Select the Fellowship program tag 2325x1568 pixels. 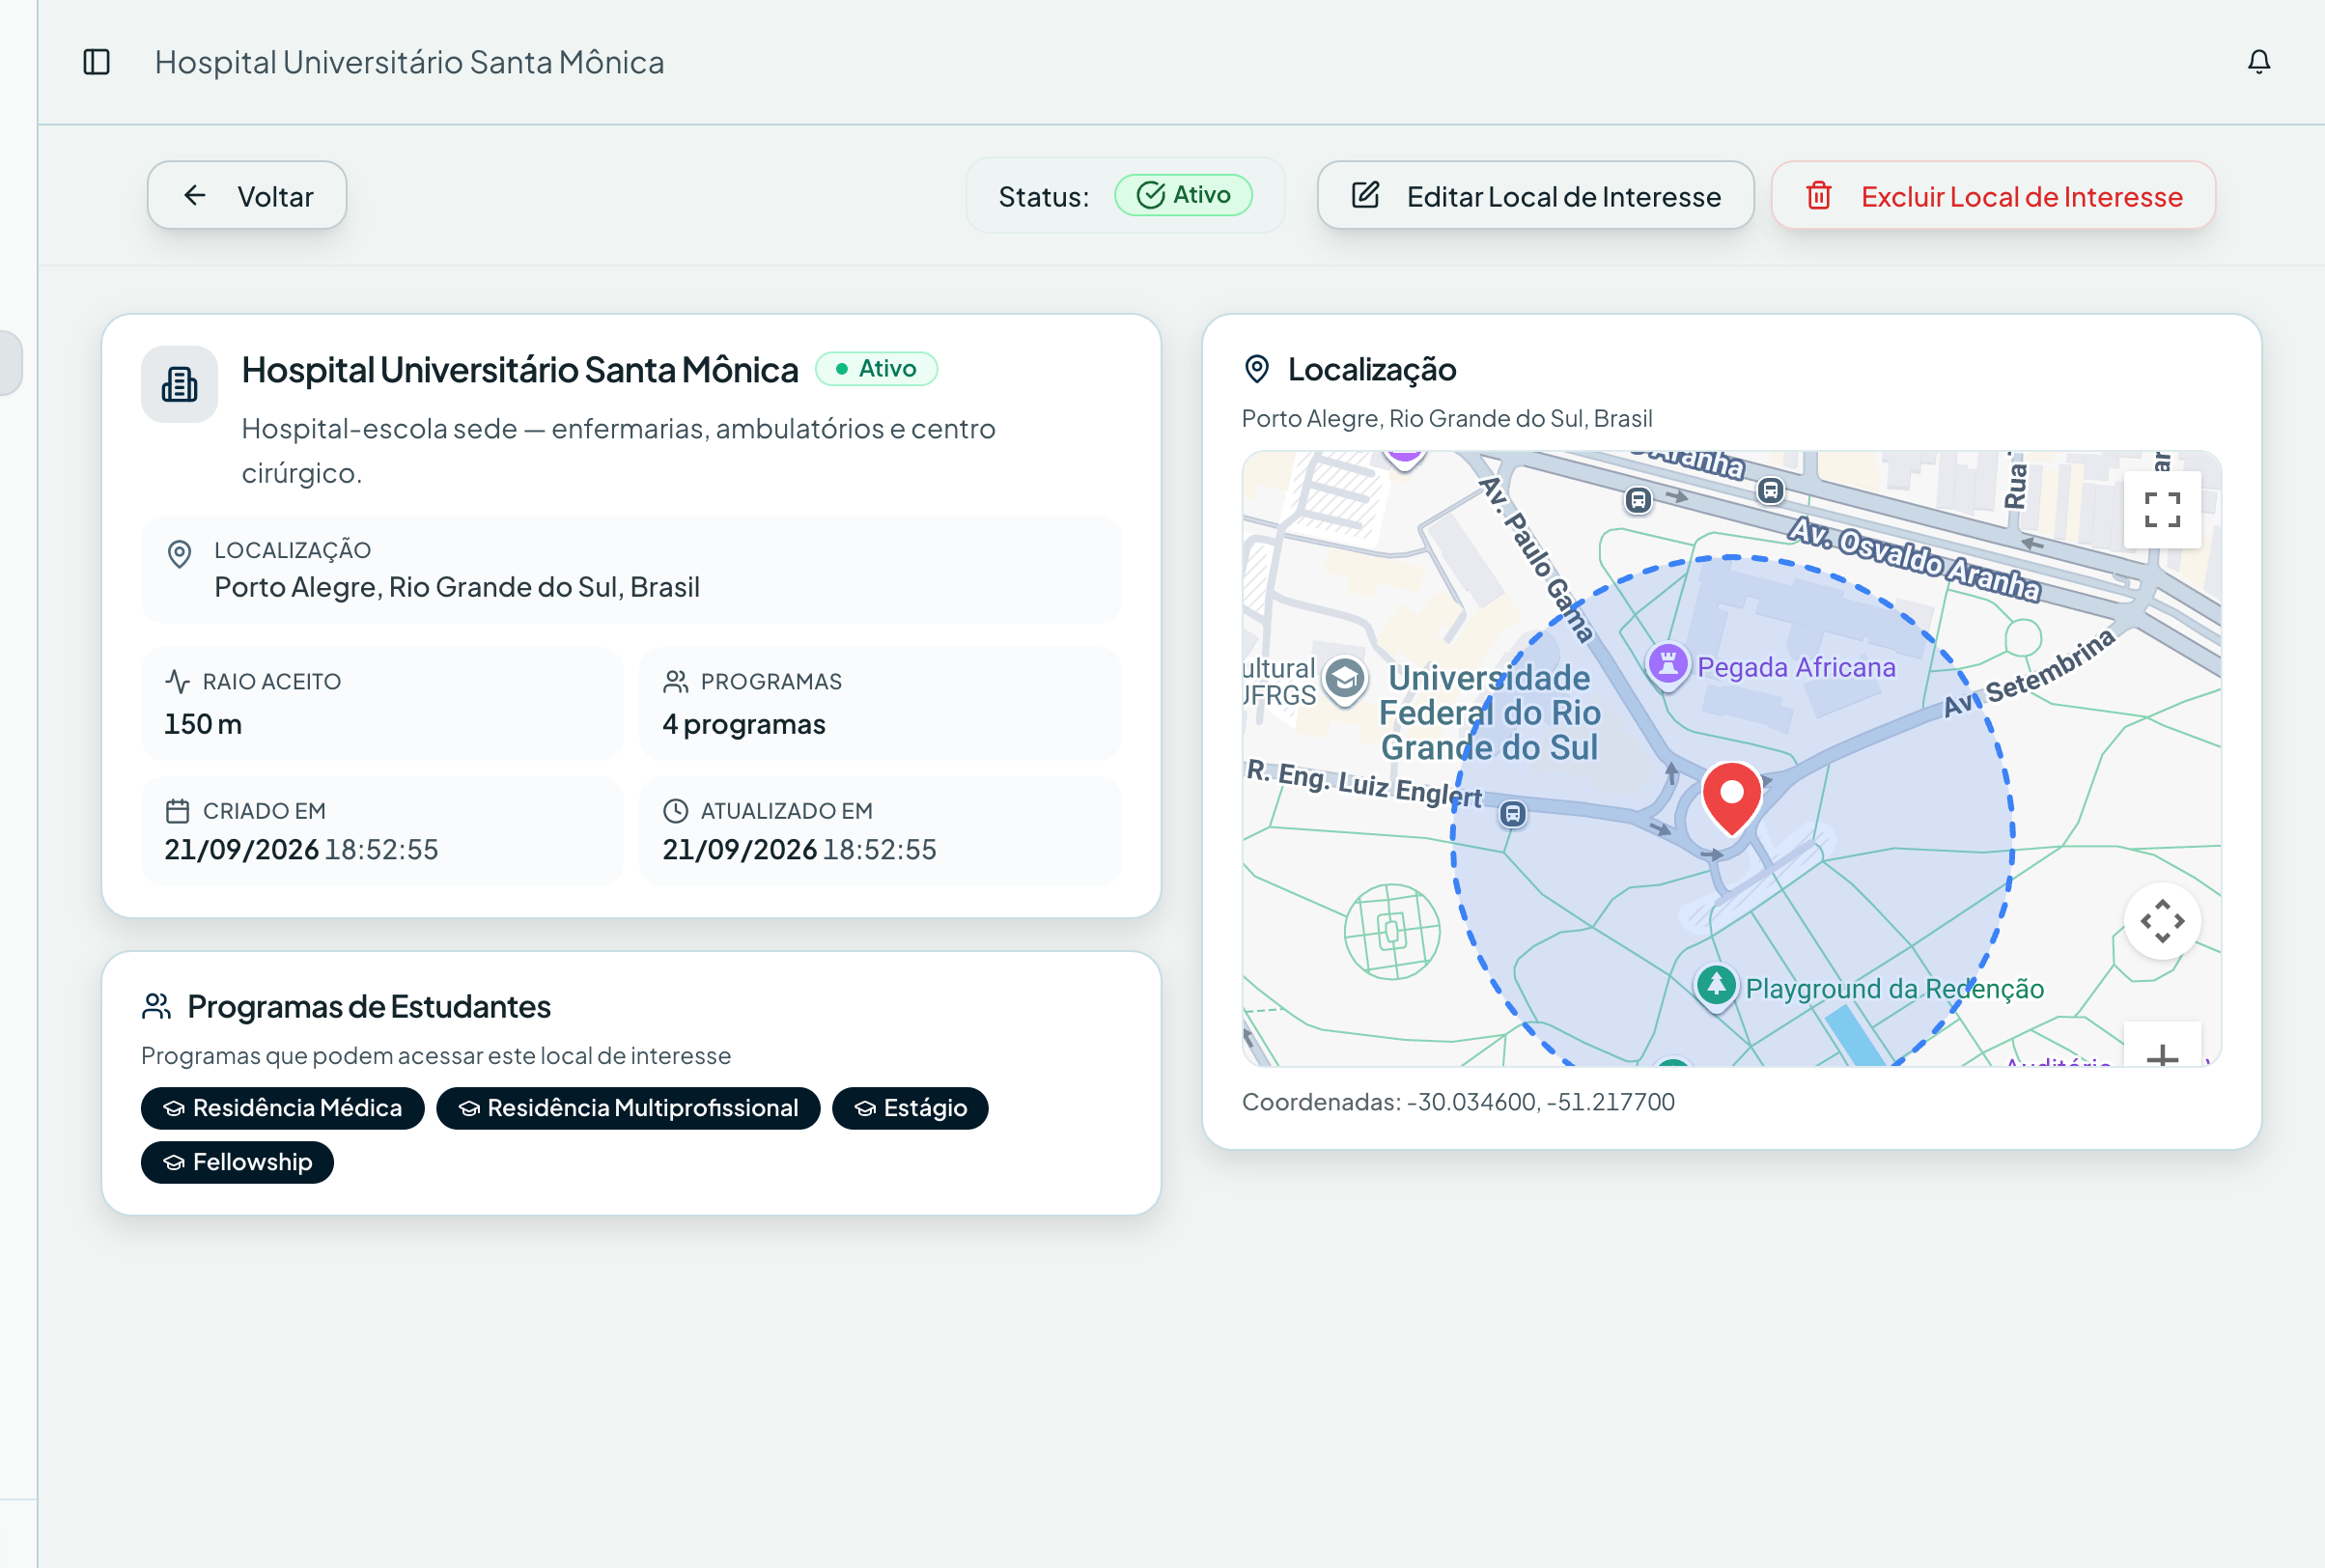(237, 1162)
